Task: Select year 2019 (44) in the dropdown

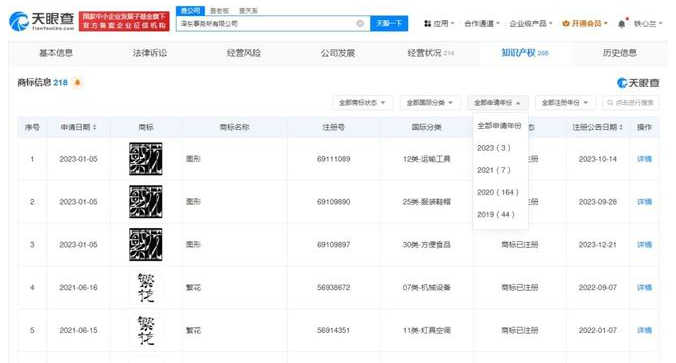Action: pos(496,214)
